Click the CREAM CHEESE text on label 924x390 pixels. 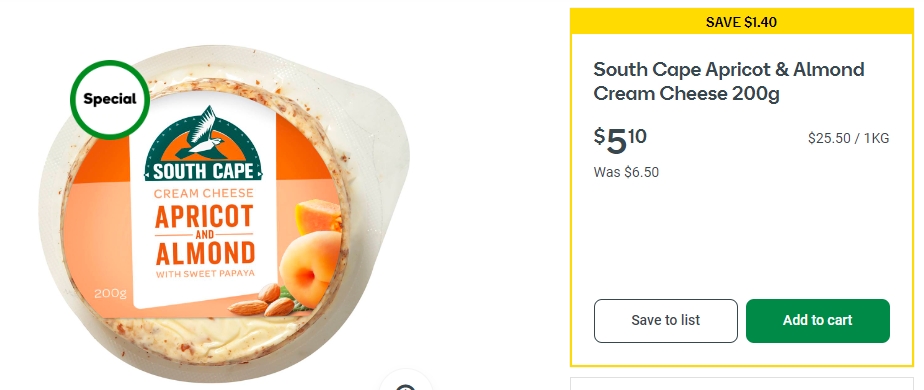pyautogui.click(x=204, y=193)
